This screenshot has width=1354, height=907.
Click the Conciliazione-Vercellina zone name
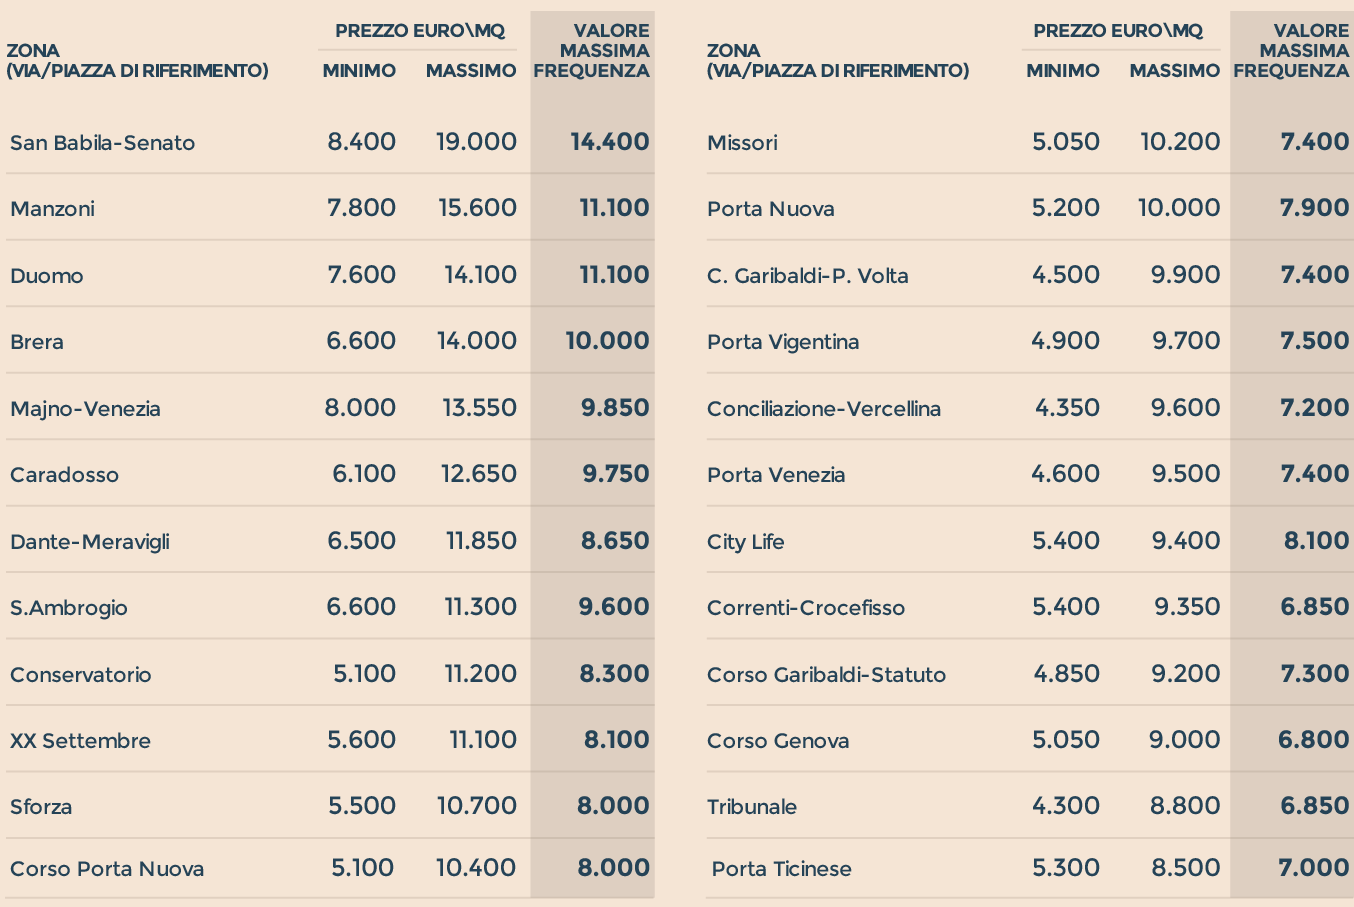823,409
